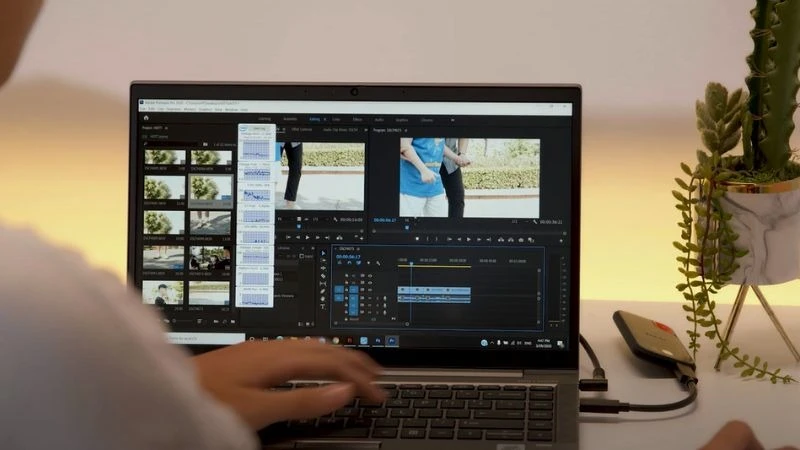Add marker button in Program monitor
This screenshot has height=450, width=800.
[x=417, y=239]
